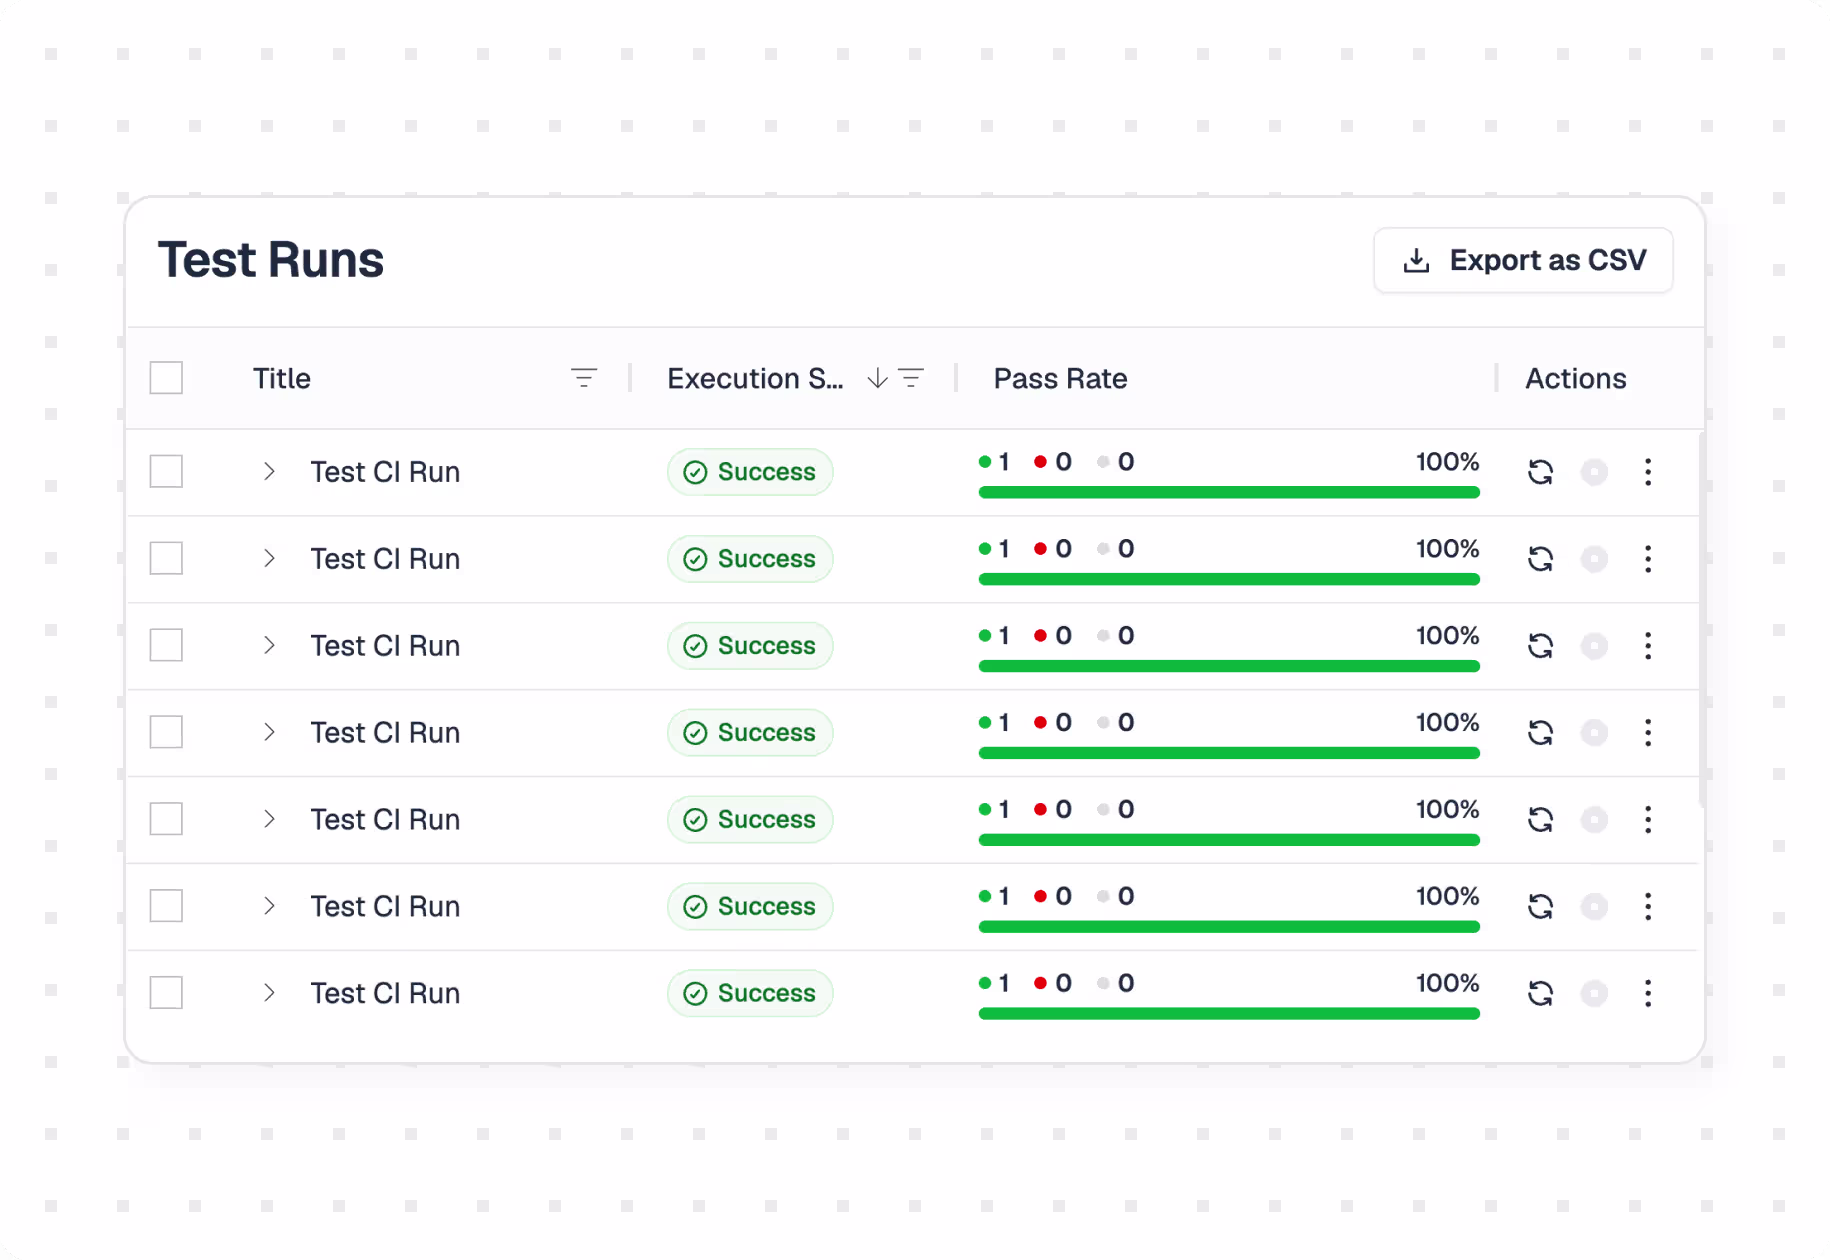Check the seventh Test CI Run checkbox
This screenshot has height=1260, width=1830.
click(166, 993)
